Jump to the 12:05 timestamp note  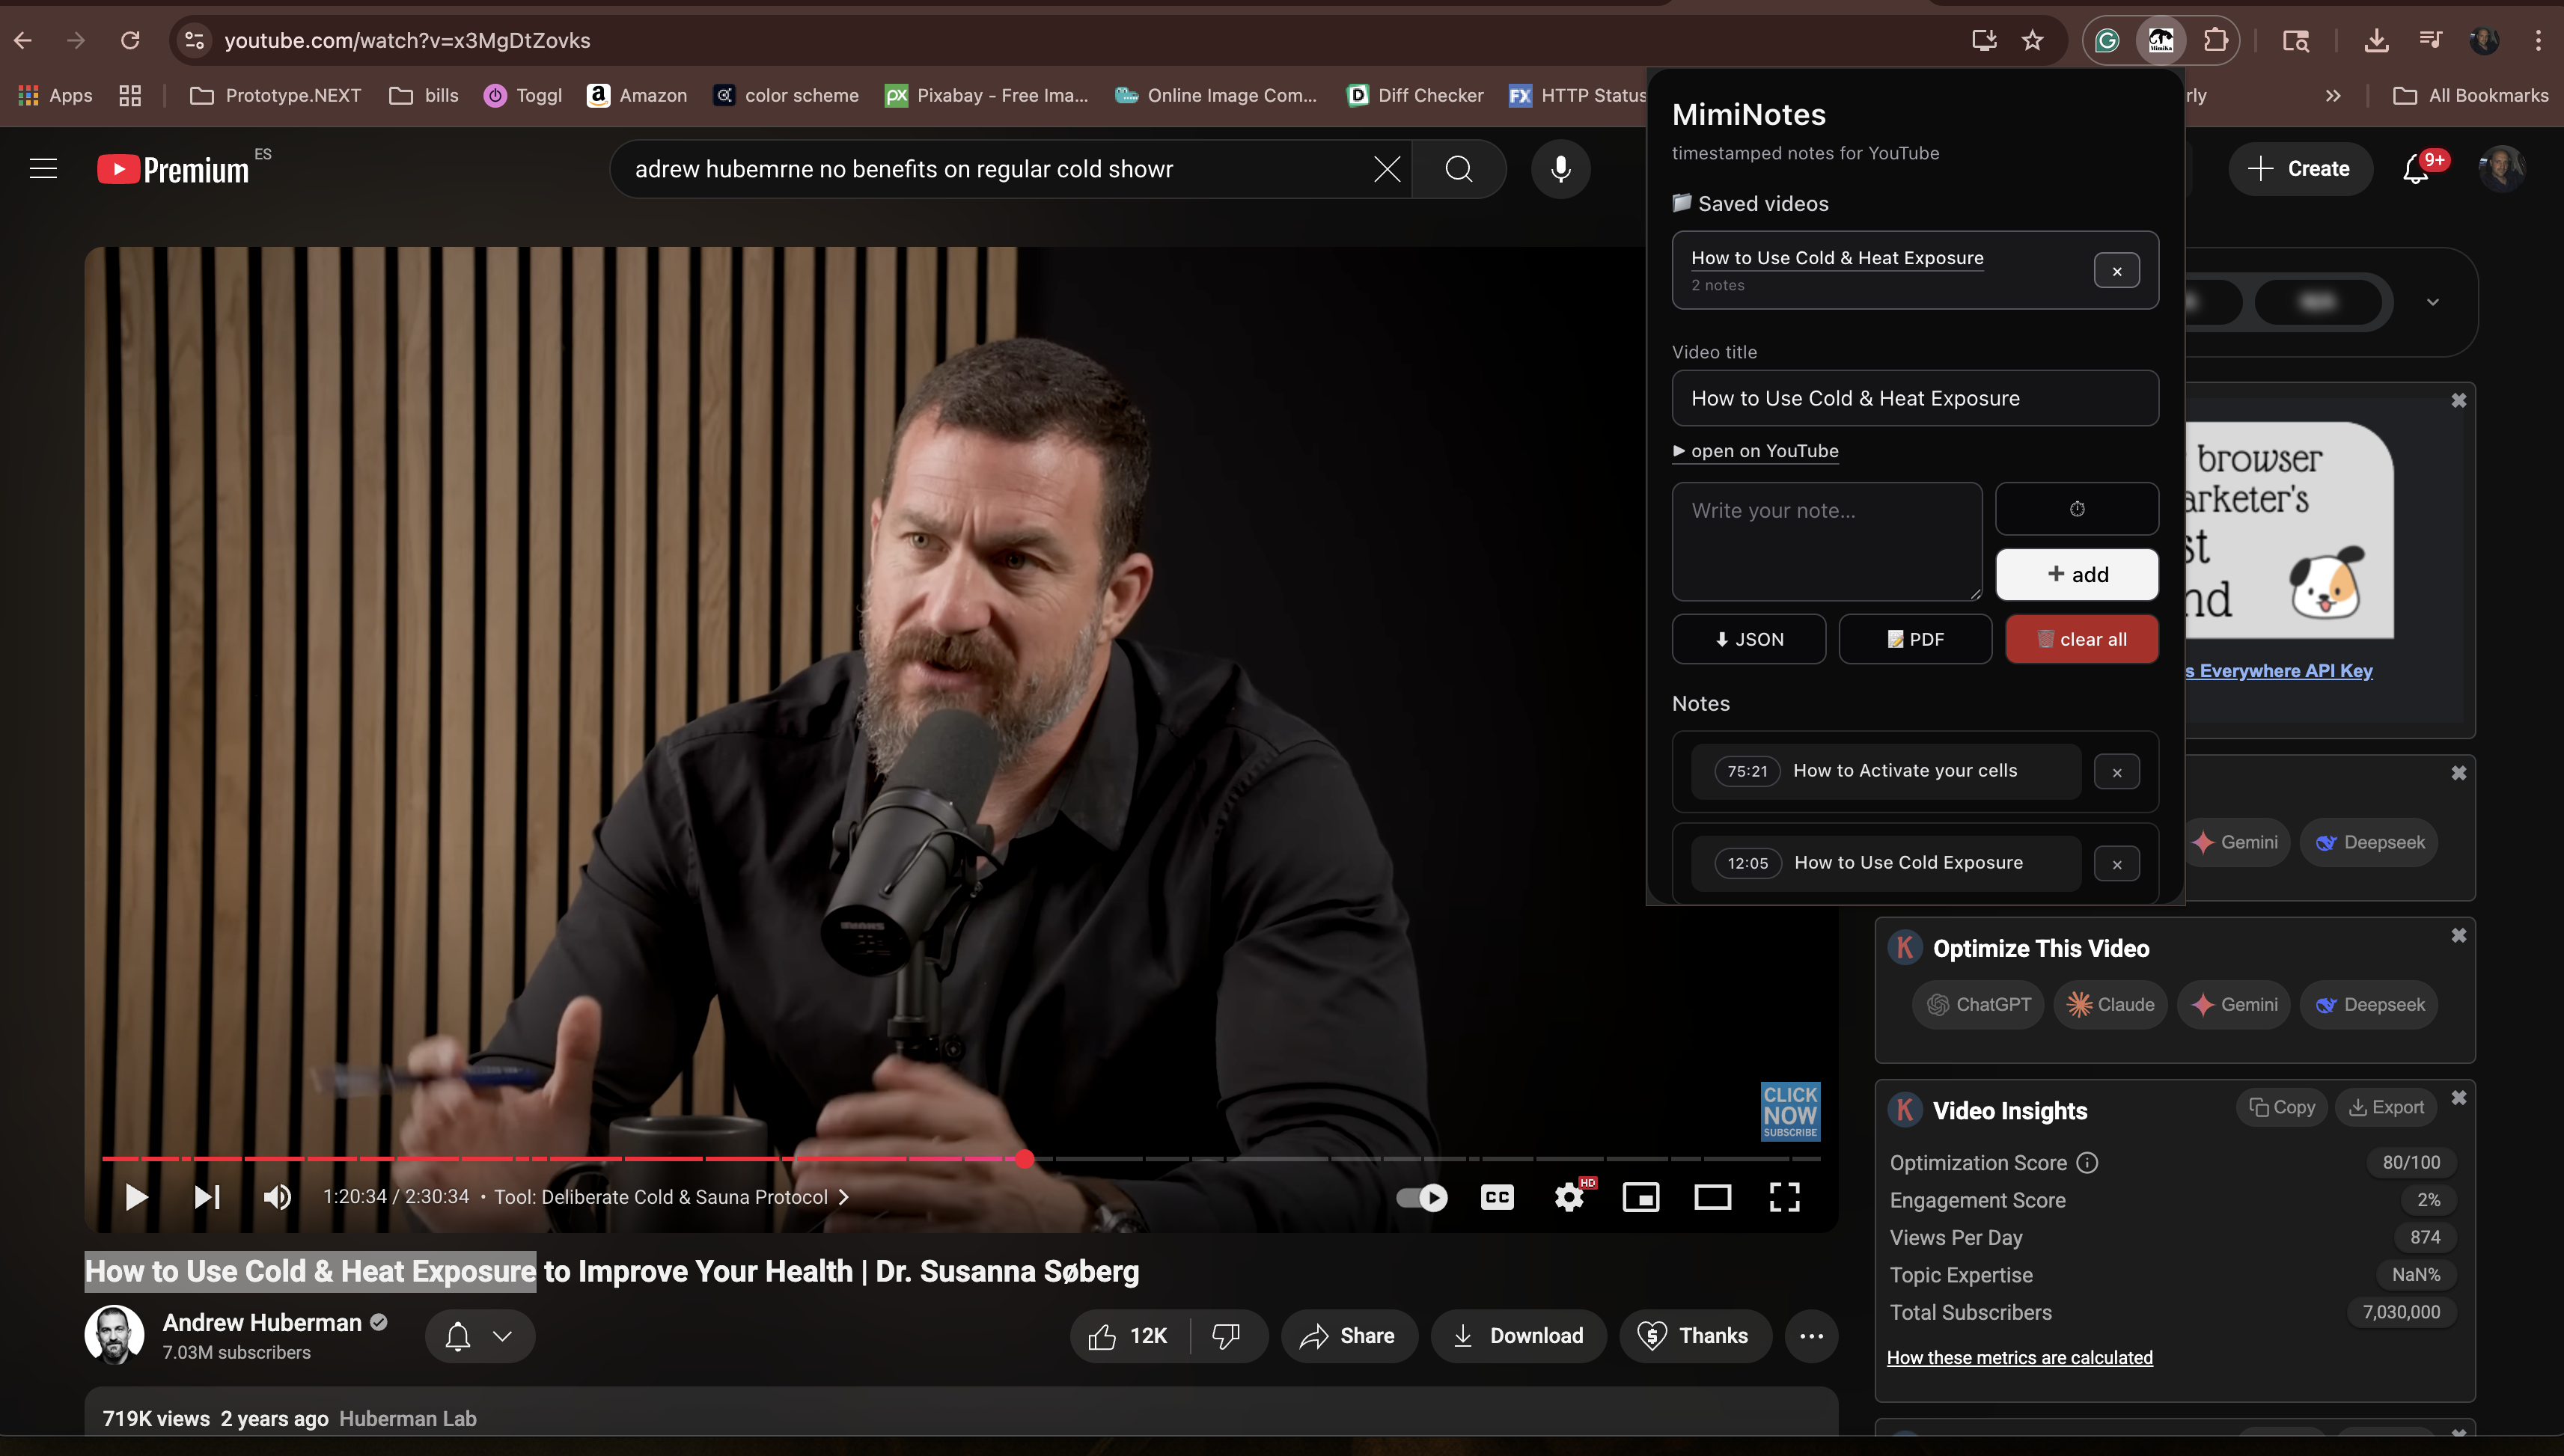pos(1747,863)
